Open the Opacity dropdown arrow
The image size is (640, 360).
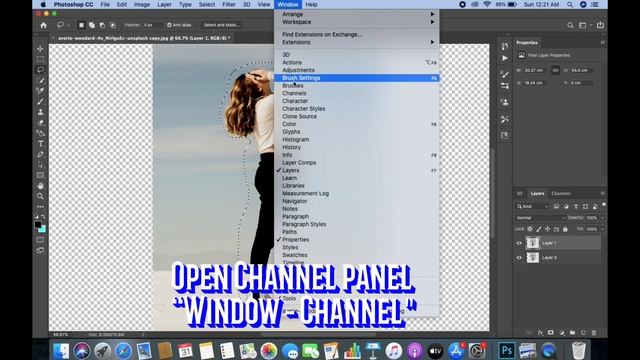(x=602, y=218)
